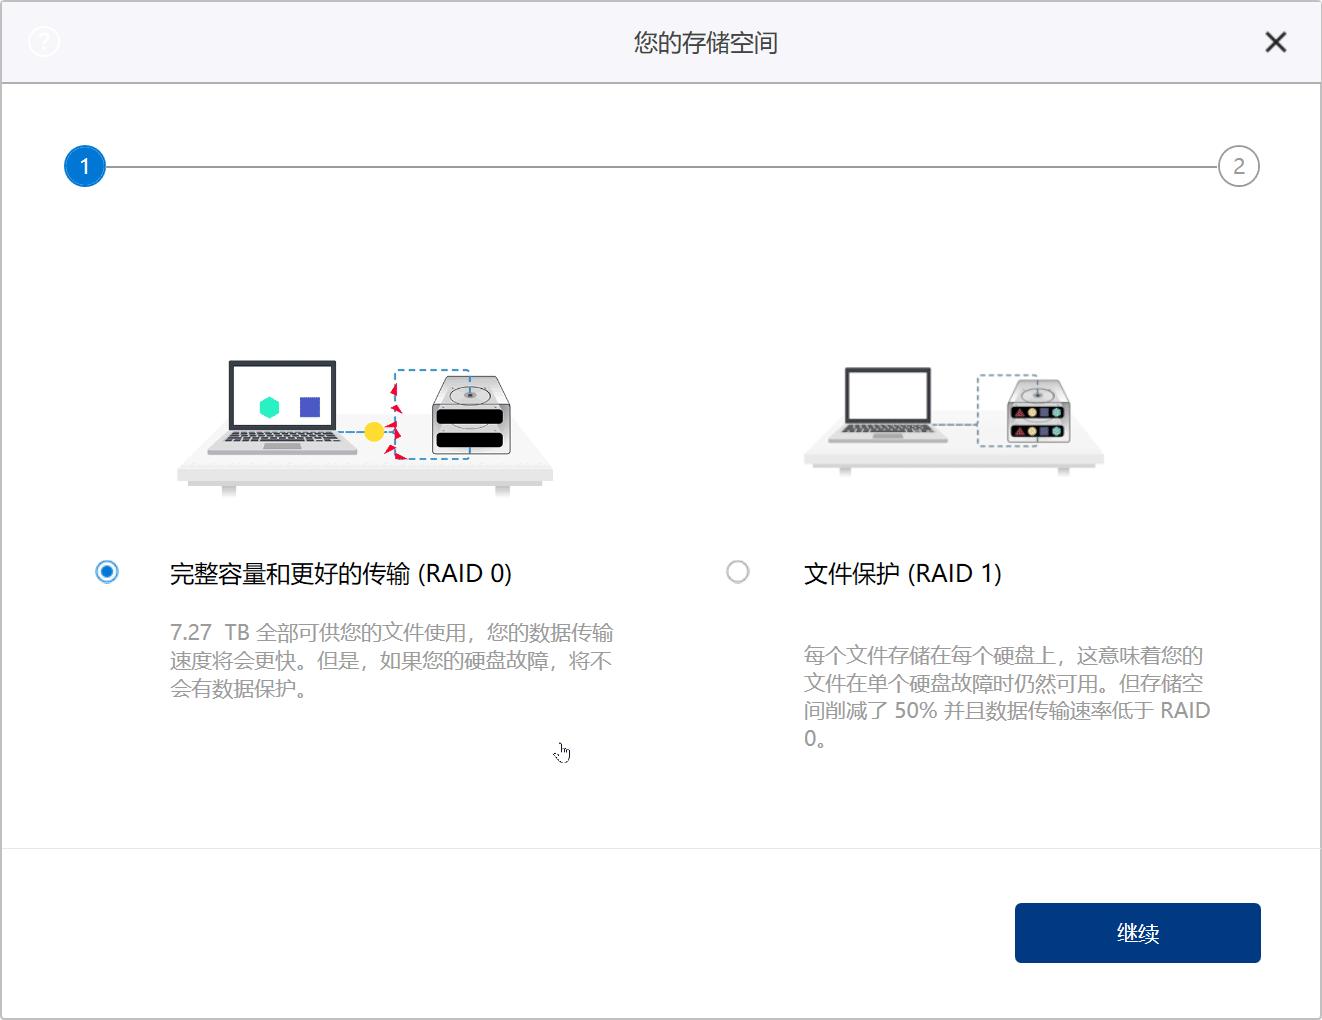Close the storage space dialog
The height and width of the screenshot is (1020, 1322).
[x=1276, y=42]
